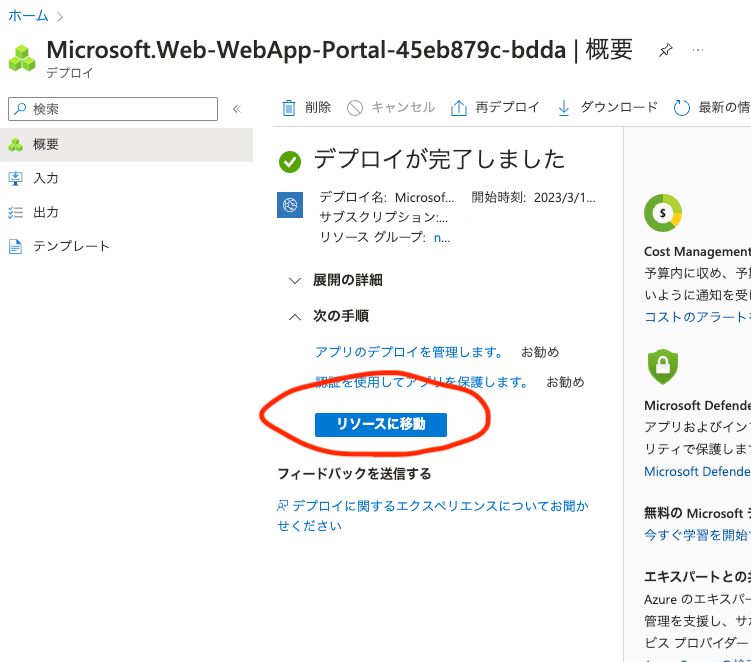Click the 検索 search field
751x662 pixels.
click(113, 109)
